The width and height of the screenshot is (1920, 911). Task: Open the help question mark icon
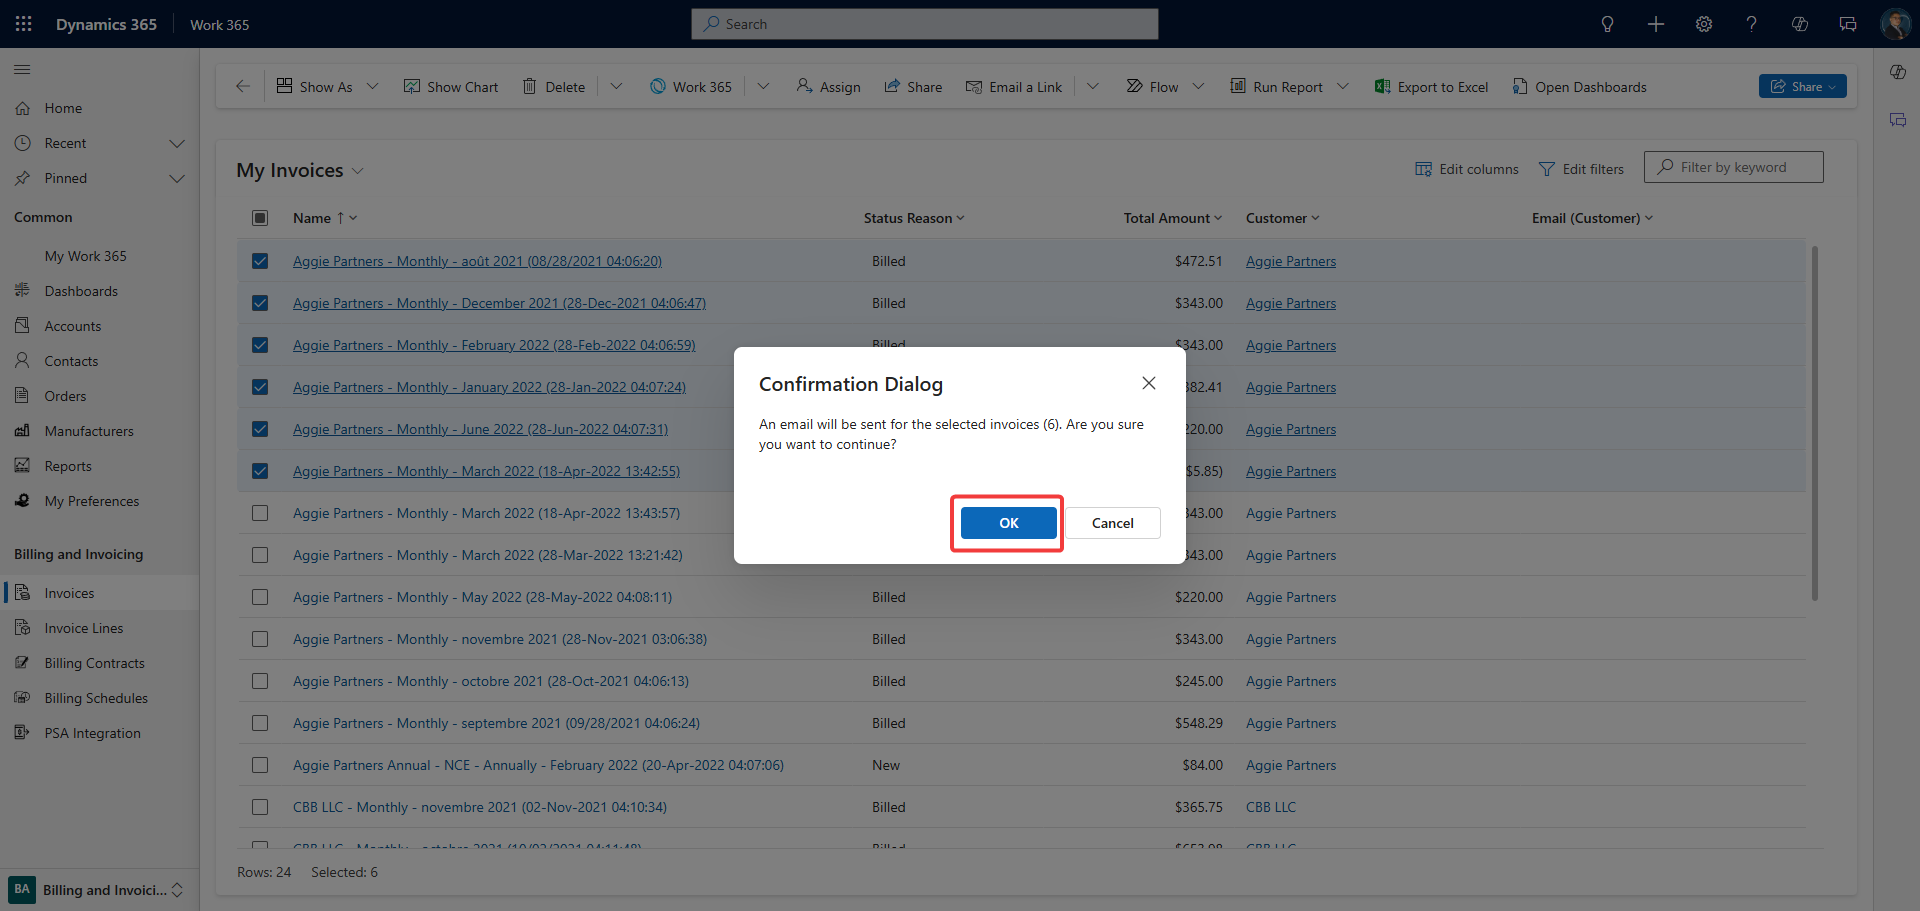coord(1752,24)
